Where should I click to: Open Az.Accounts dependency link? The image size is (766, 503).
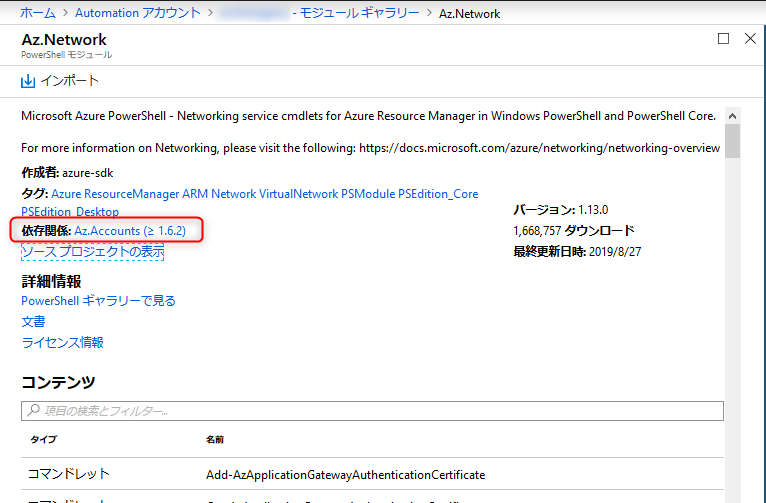130,231
